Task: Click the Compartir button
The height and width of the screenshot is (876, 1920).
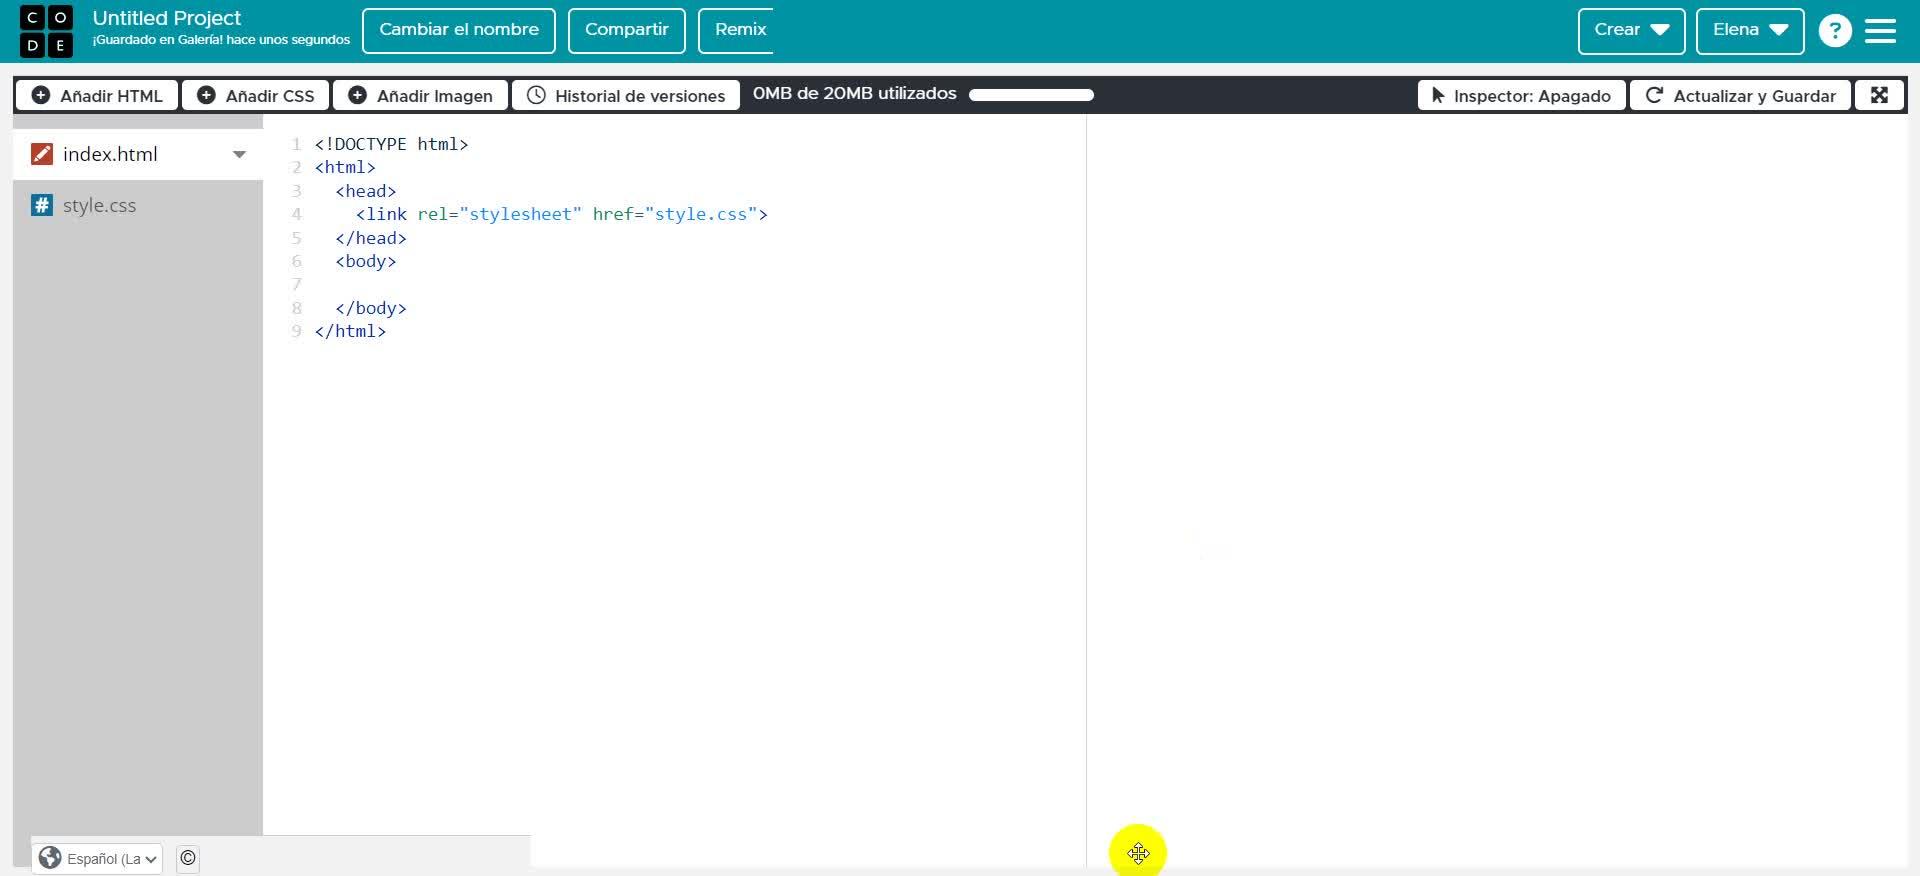Action: (627, 31)
